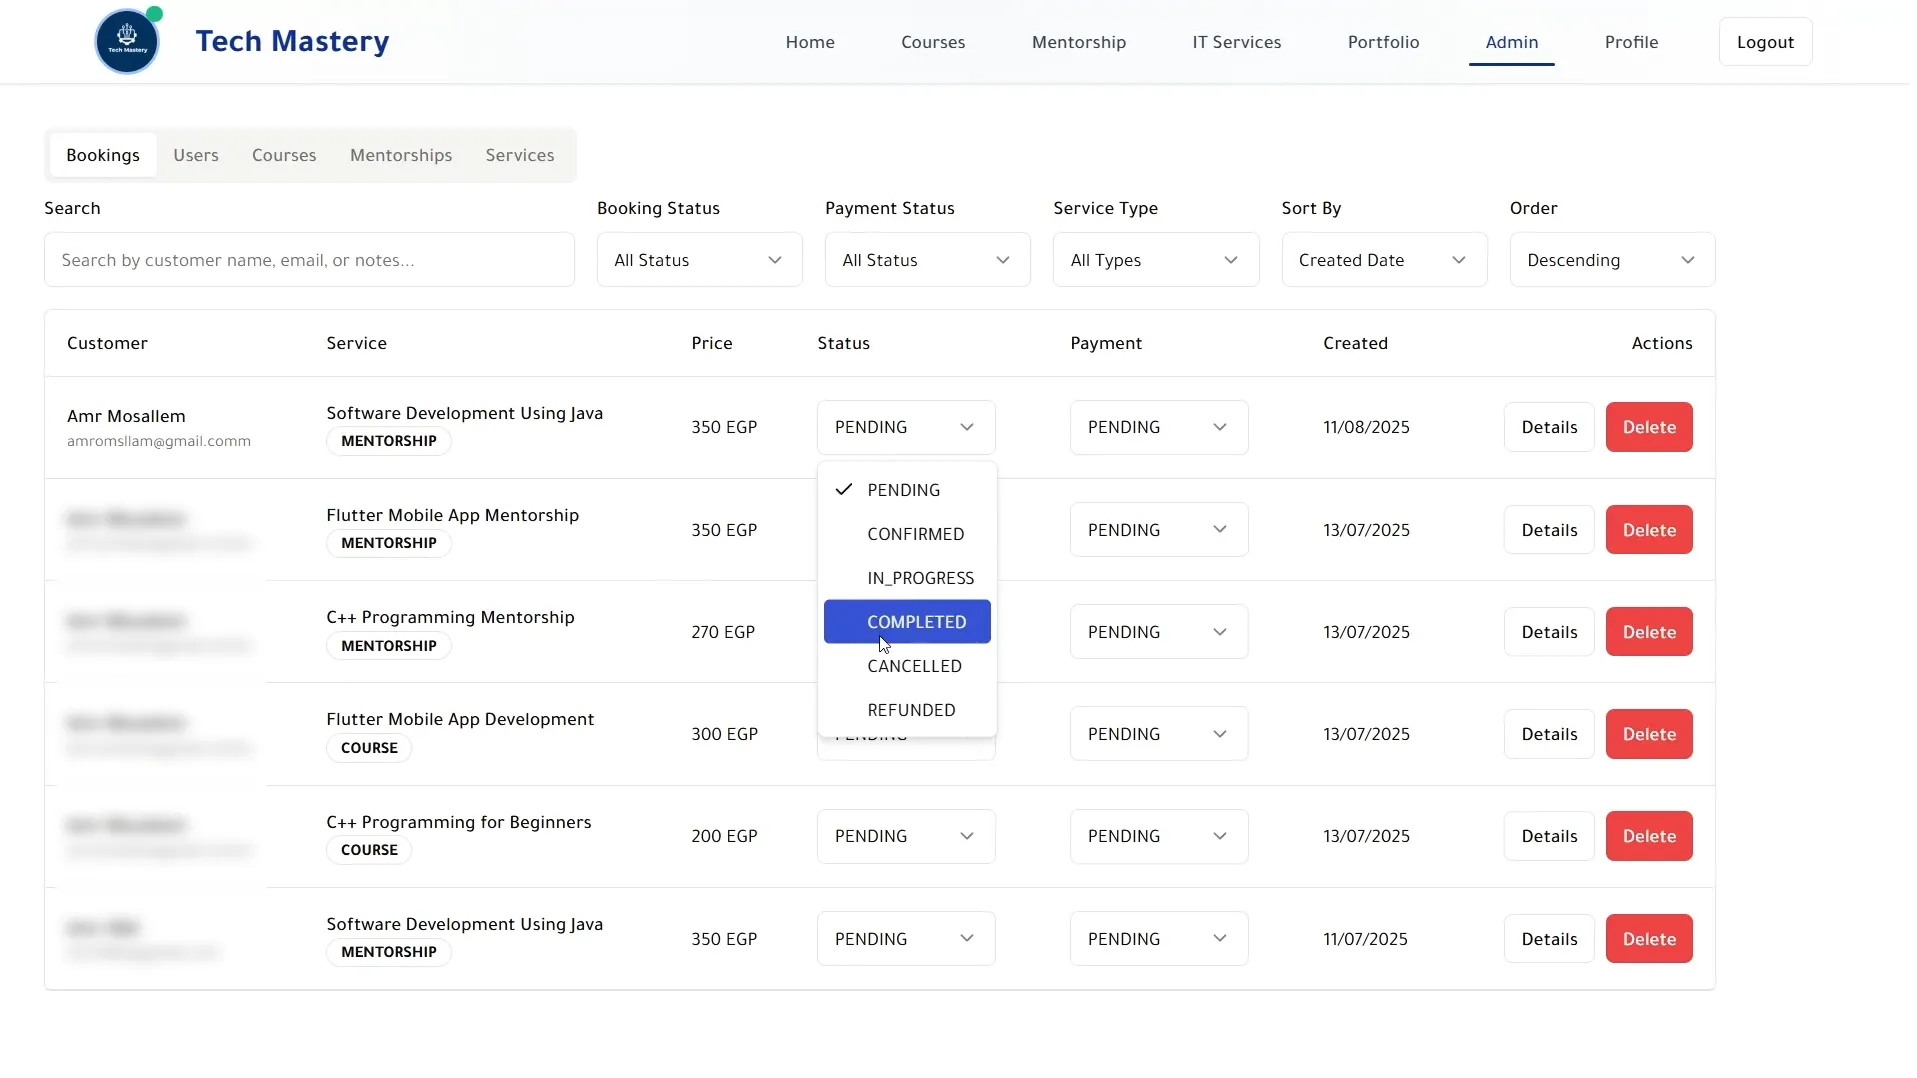1917x1078 pixels.
Task: Click the Logout button
Action: tap(1765, 42)
